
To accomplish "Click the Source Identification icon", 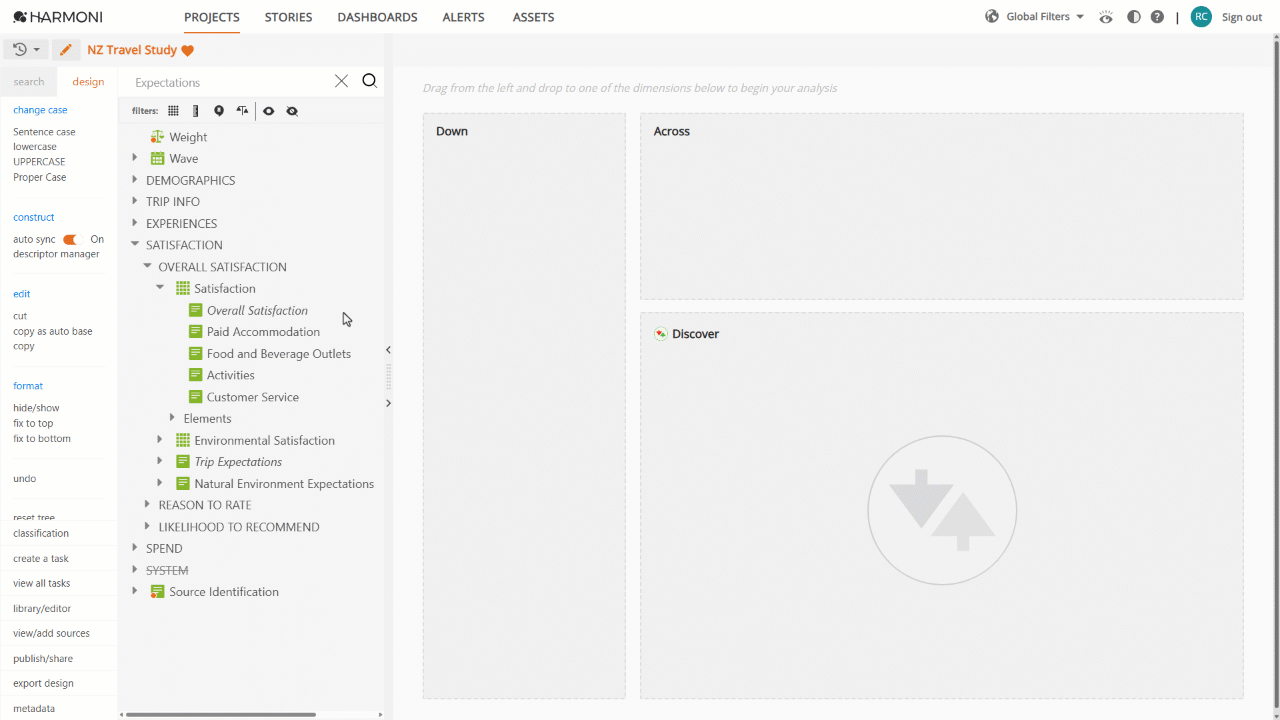I will tap(158, 592).
